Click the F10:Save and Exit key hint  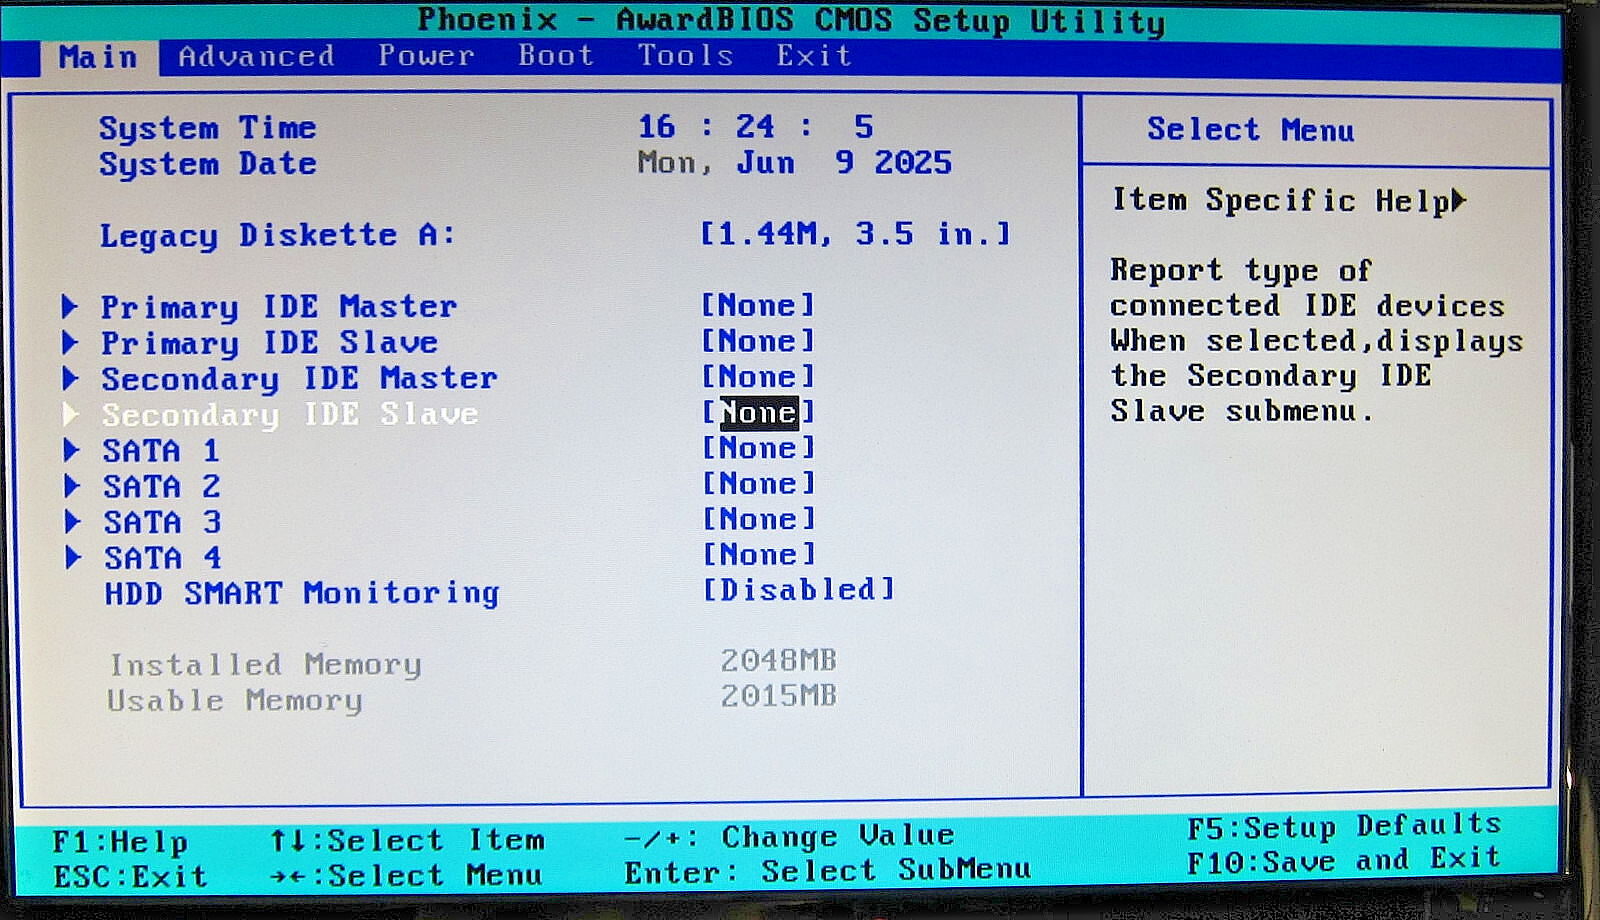(x=1344, y=861)
